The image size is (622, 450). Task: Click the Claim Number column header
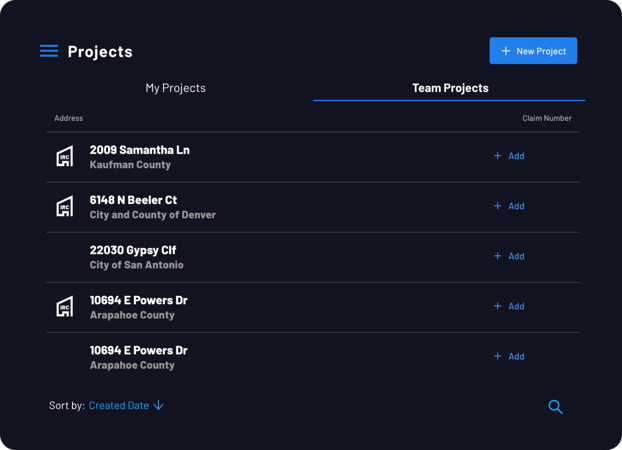(547, 118)
